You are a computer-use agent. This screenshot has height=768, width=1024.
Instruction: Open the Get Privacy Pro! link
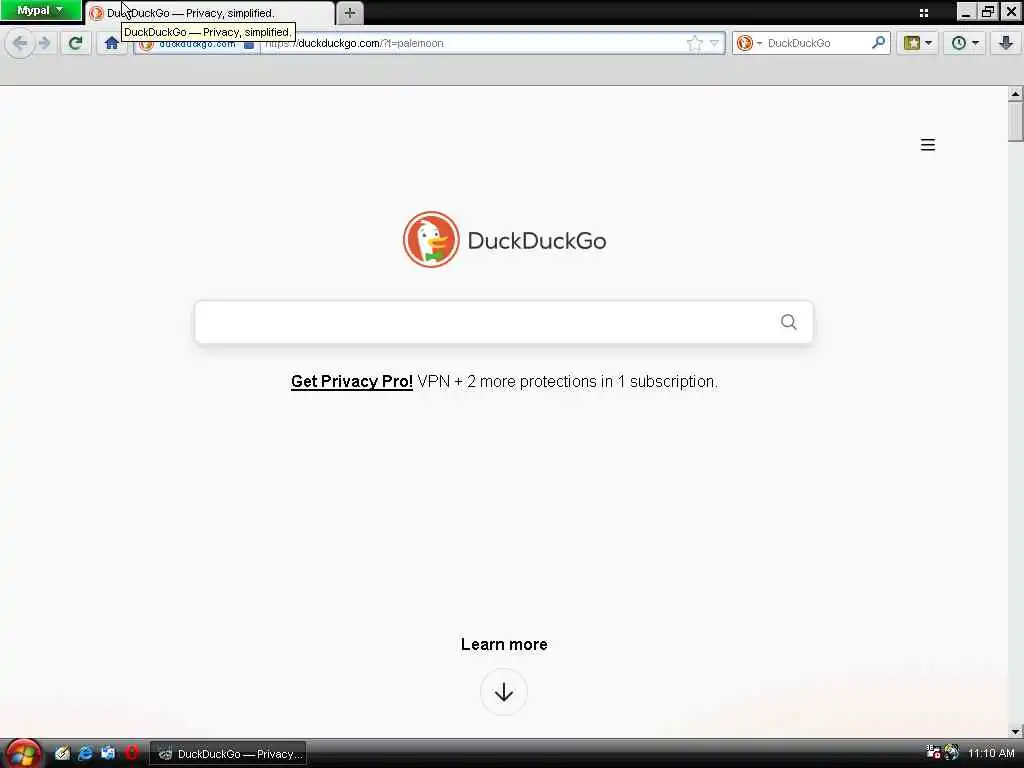[x=351, y=381]
